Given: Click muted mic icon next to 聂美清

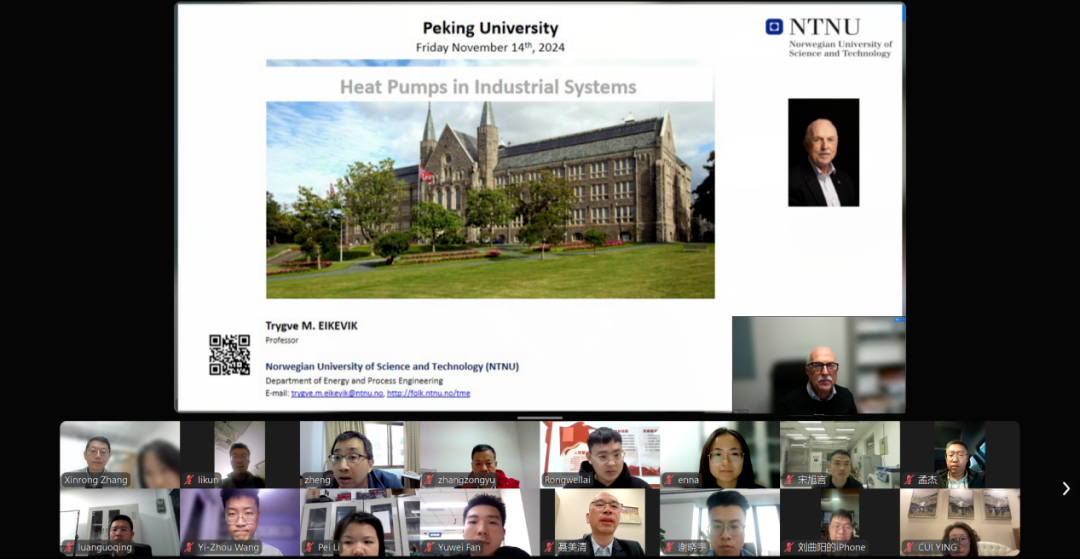Looking at the screenshot, I should [x=548, y=547].
